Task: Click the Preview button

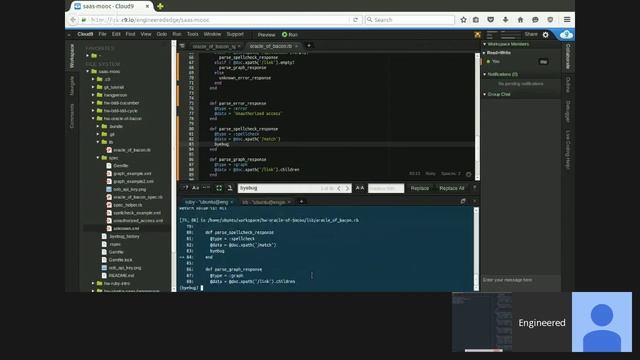Action: 267,35
